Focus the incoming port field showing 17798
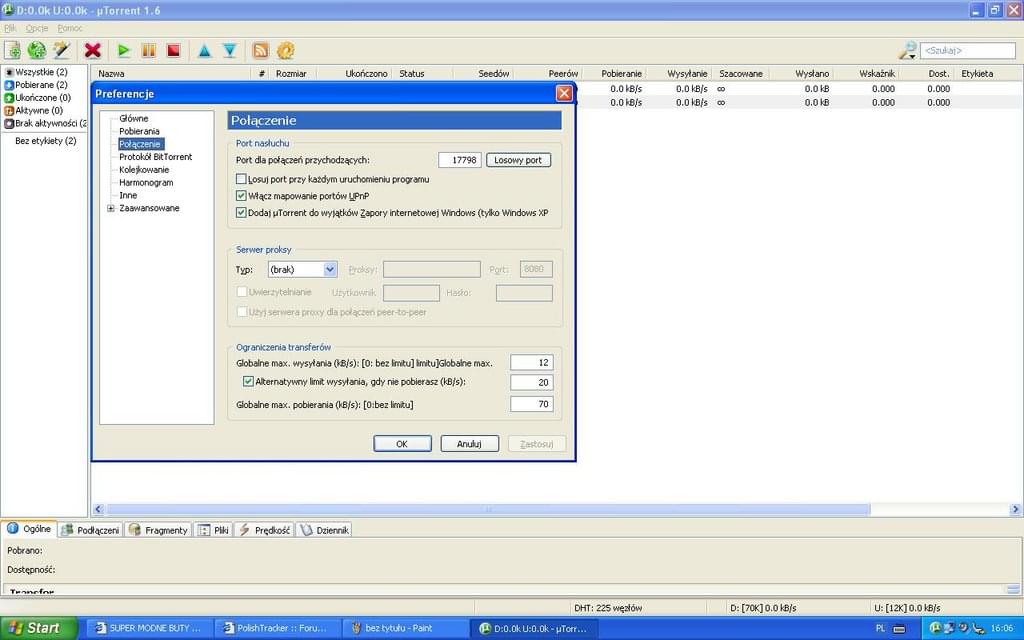1024x640 pixels. 460,160
